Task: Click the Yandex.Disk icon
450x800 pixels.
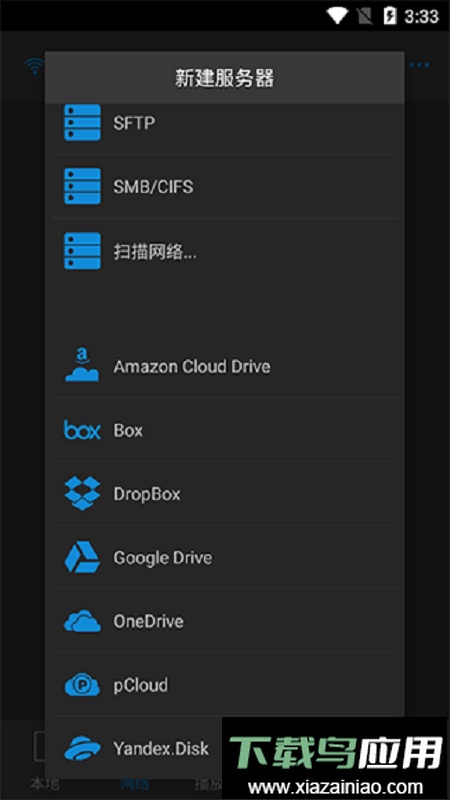Action: (82, 748)
